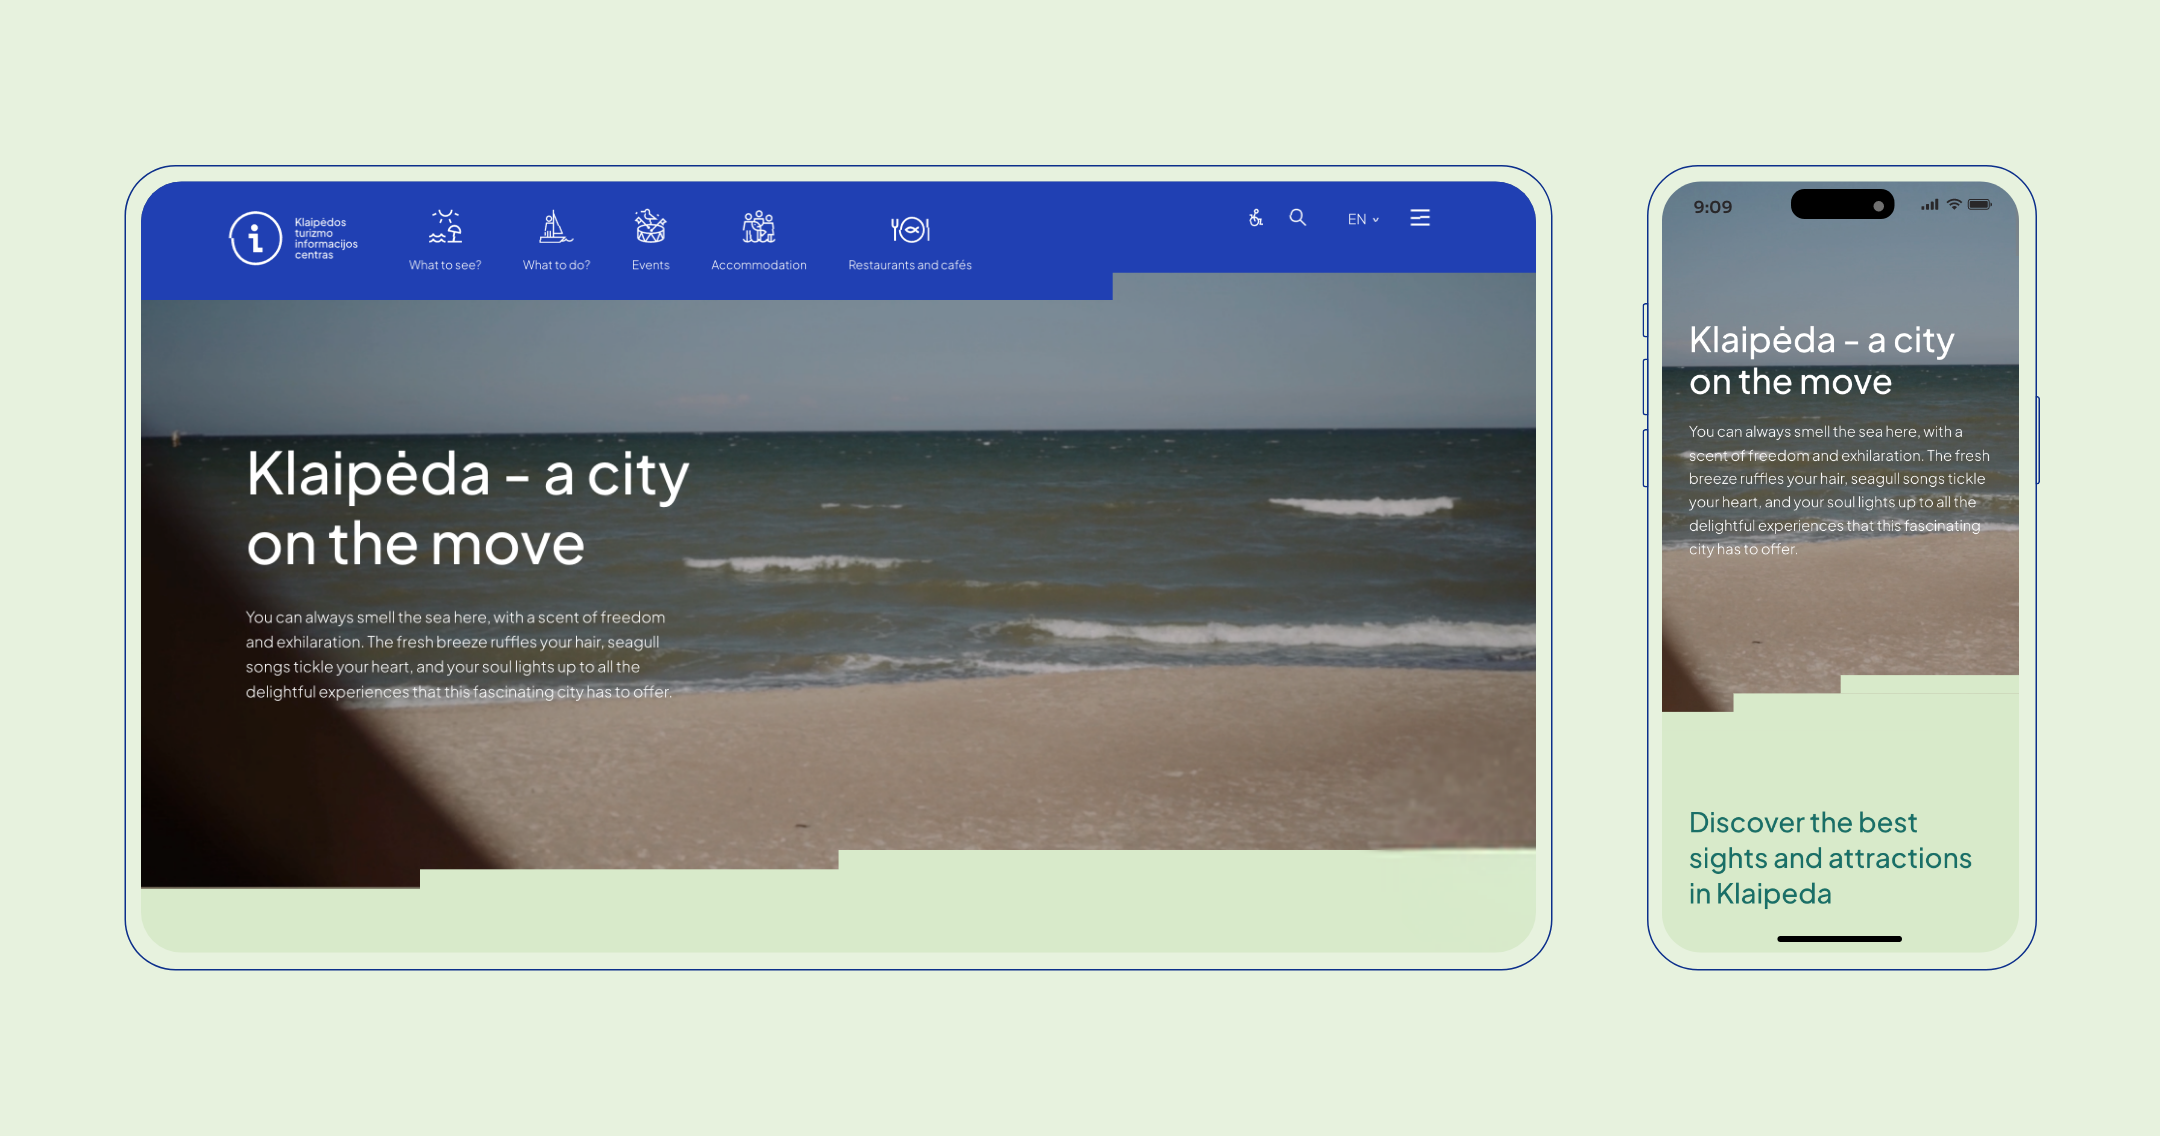Open What to do? menu label
The height and width of the screenshot is (1136, 2160).
pos(556,265)
